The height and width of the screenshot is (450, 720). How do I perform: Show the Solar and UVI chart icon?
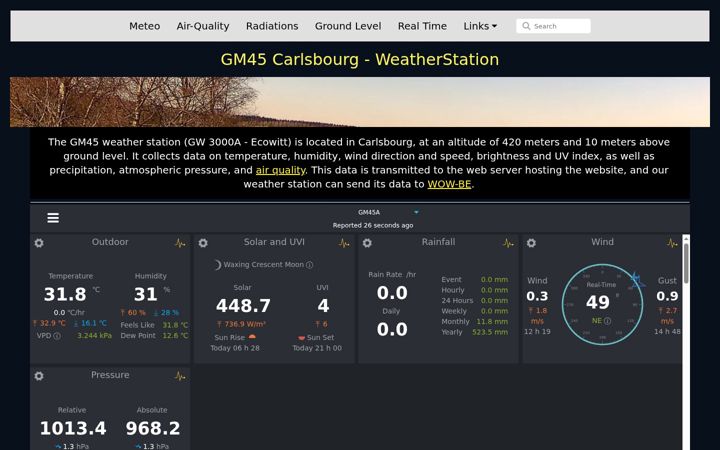pos(344,243)
